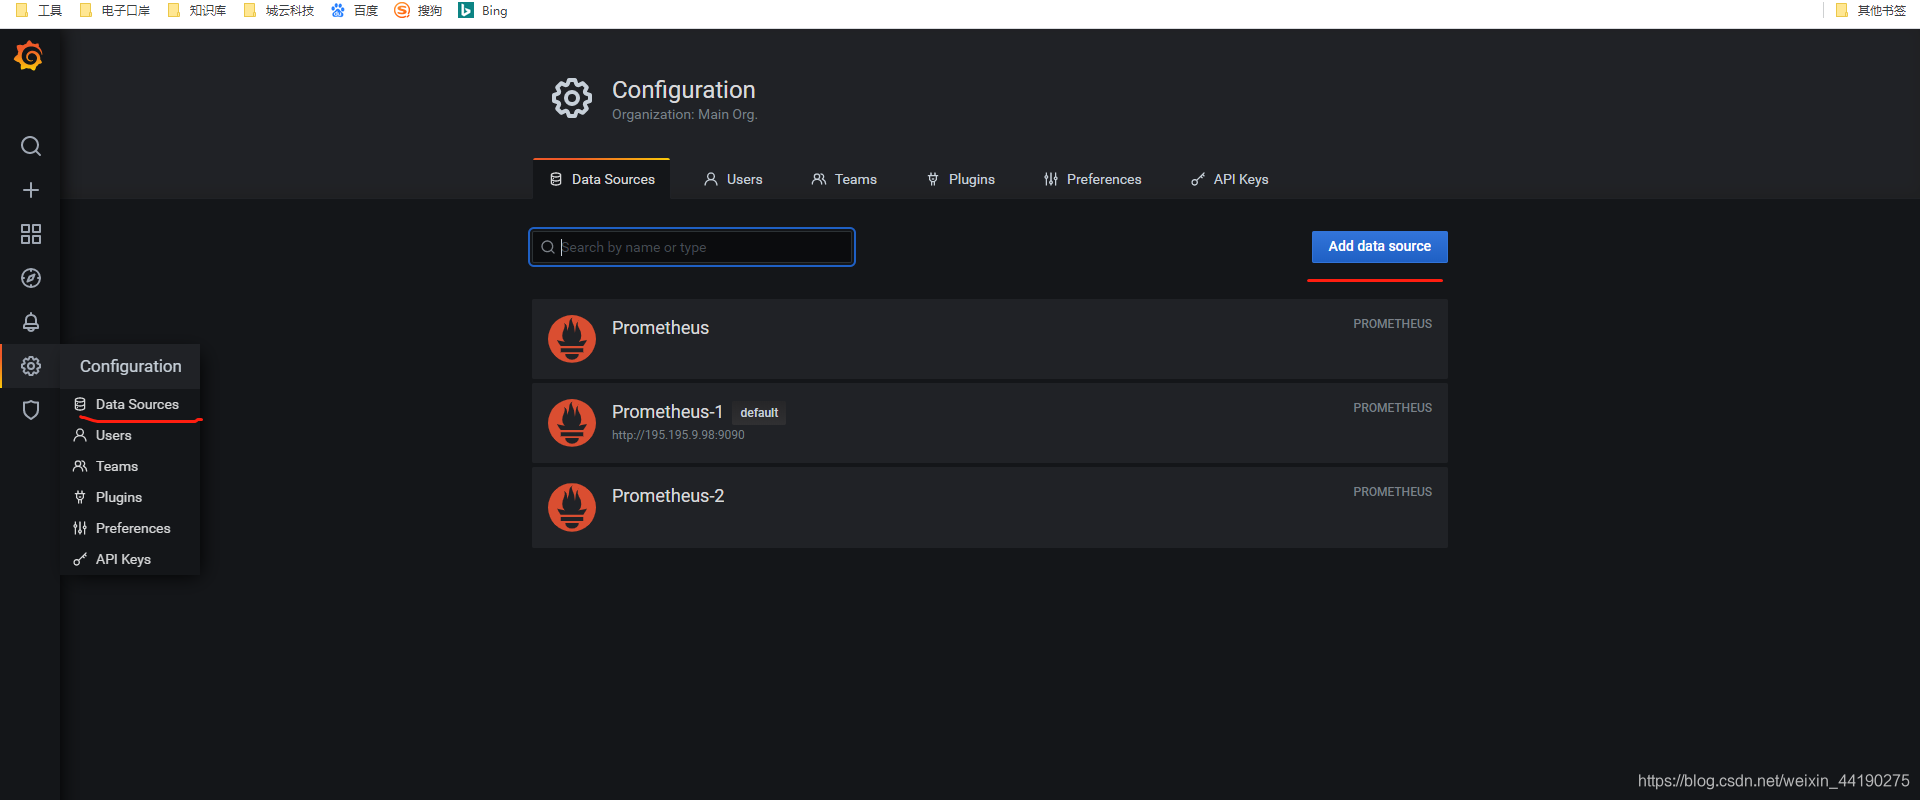Open the 城云科技 bookmark folder
The image size is (1920, 800).
tap(279, 10)
